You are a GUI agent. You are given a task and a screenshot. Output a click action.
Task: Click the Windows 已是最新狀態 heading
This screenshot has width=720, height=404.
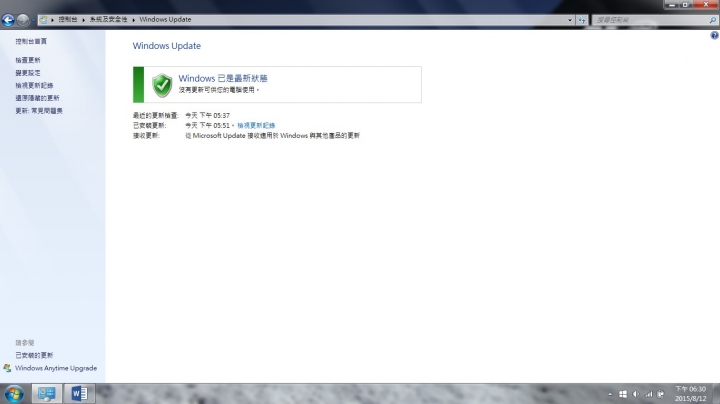coord(223,79)
